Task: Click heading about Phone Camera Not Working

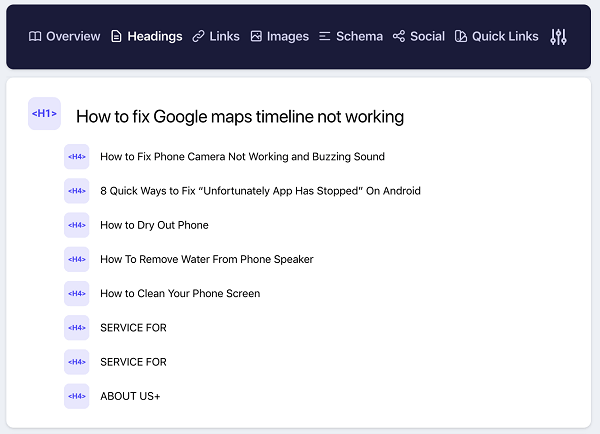Action: click(242, 157)
